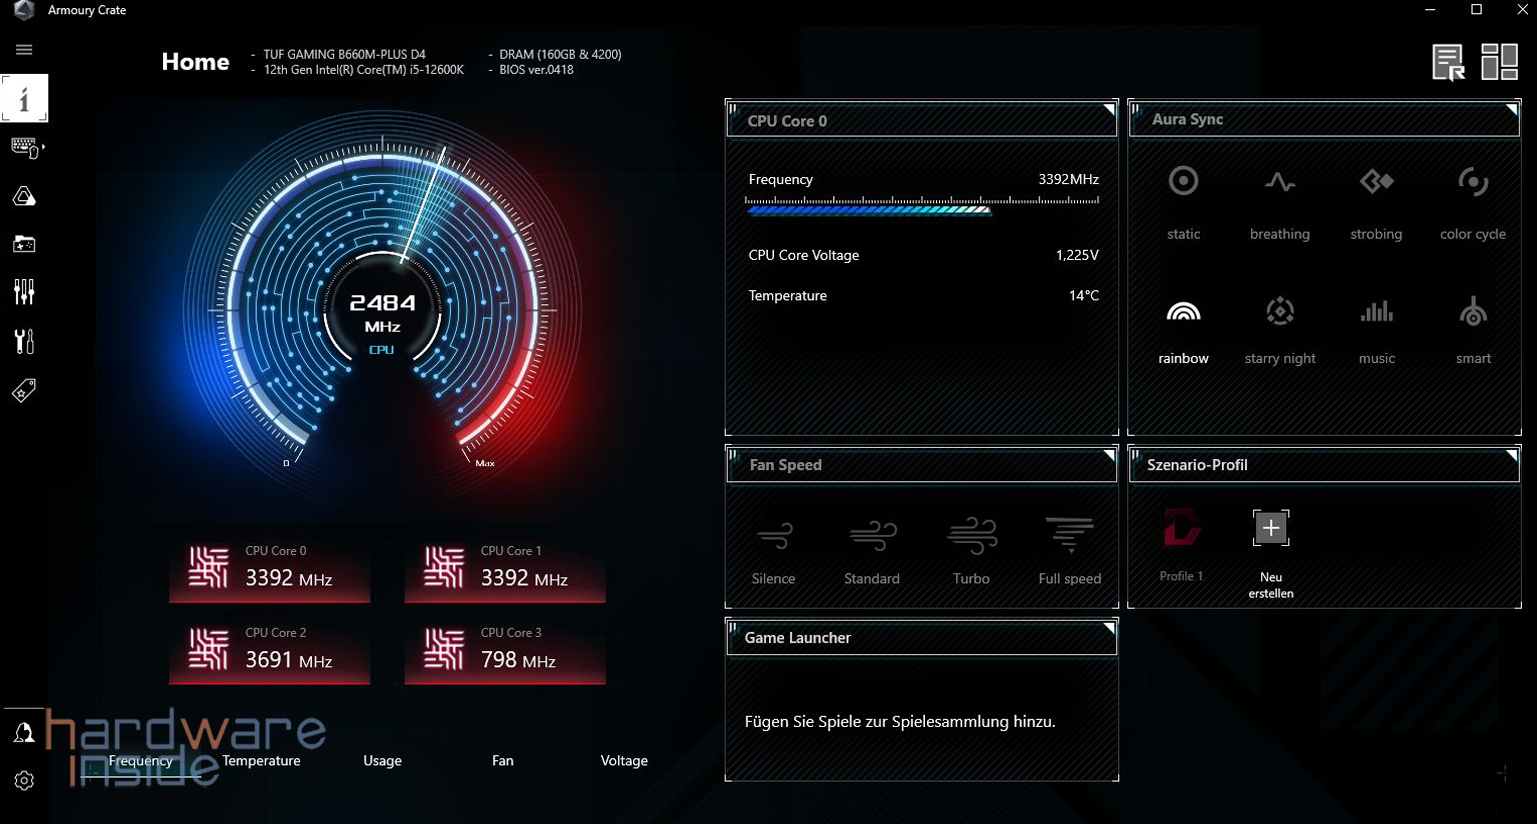Select the static Aura lighting effect
1537x824 pixels.
point(1183,197)
